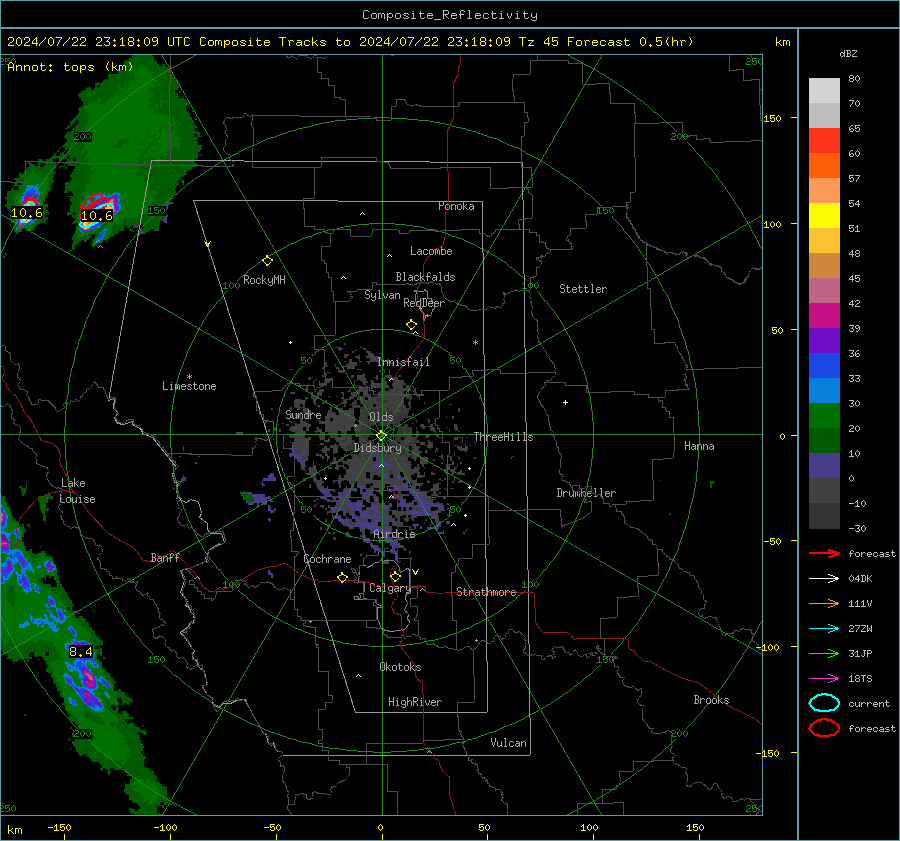Image resolution: width=900 pixels, height=841 pixels.
Task: Select the red 65 dBZ color swatch
Action: (824, 140)
